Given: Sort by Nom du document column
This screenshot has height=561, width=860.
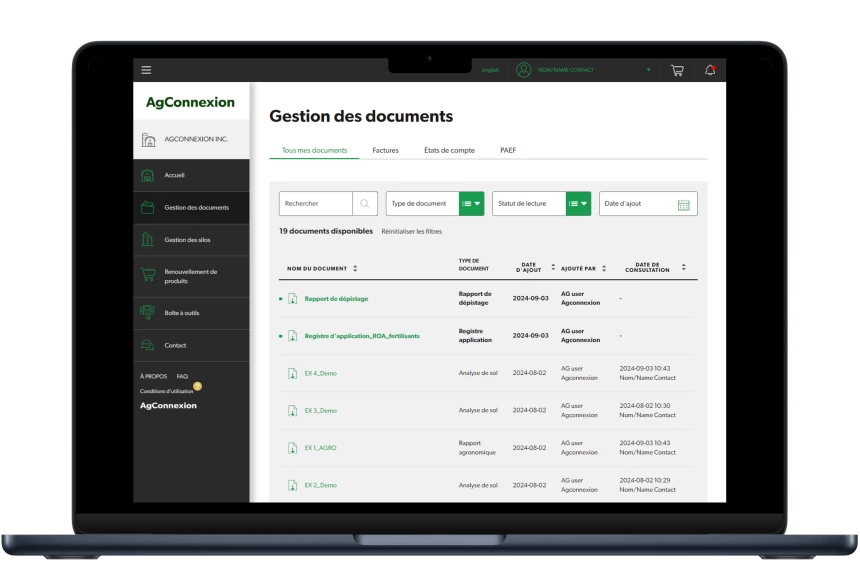Looking at the screenshot, I should [355, 268].
